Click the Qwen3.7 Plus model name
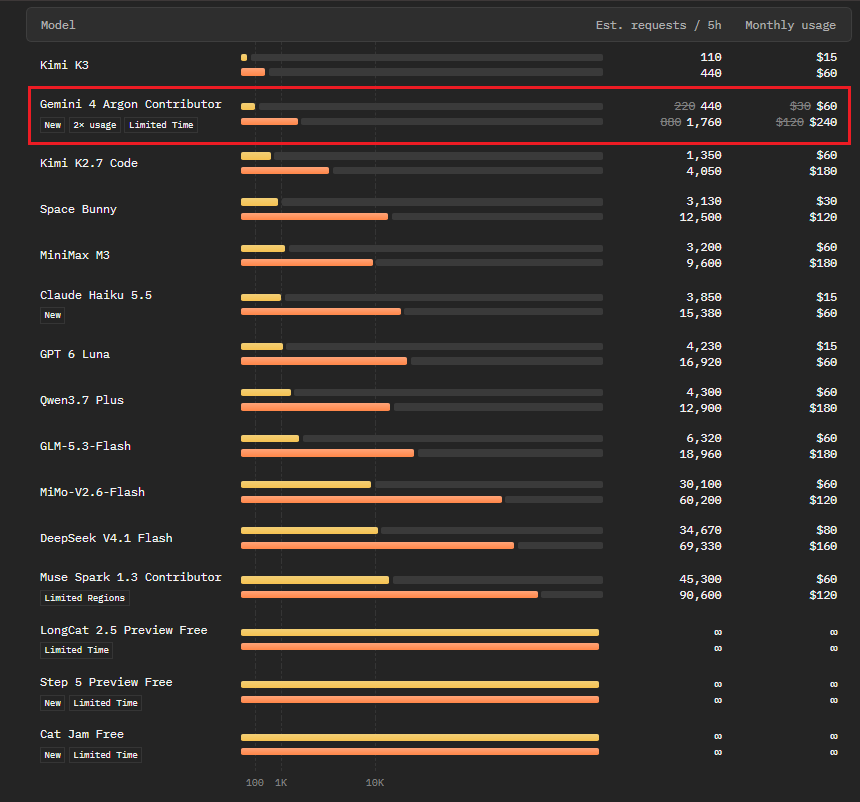The image size is (860, 802). [x=82, y=400]
